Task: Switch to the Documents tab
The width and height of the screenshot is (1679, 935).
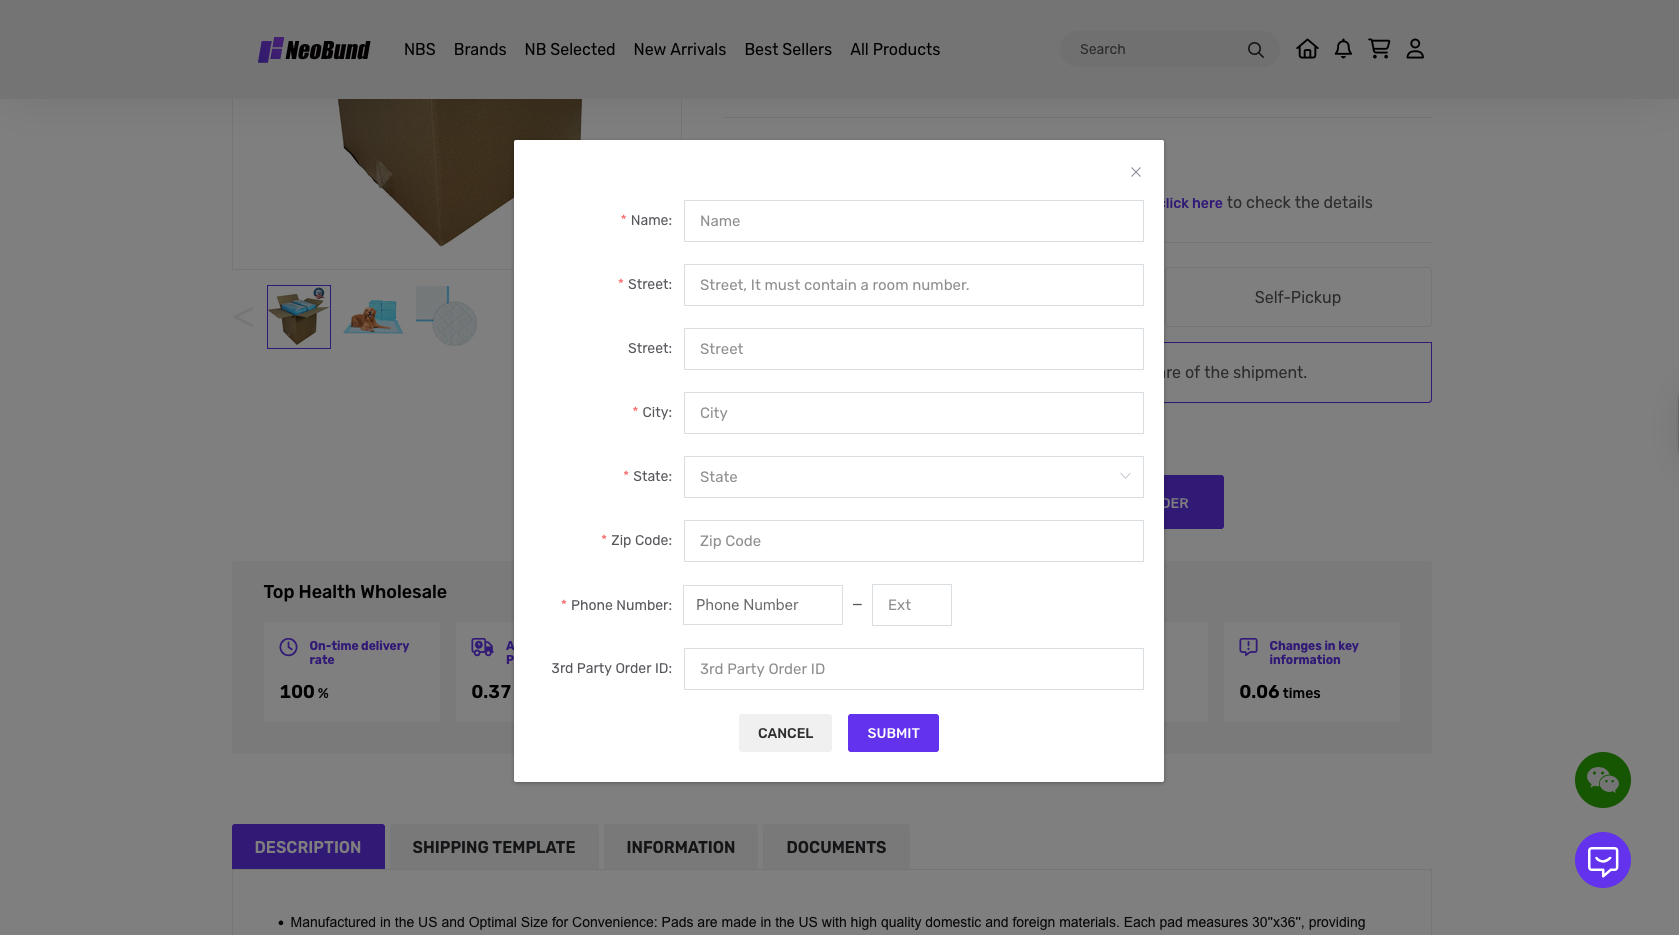Action: coord(835,847)
